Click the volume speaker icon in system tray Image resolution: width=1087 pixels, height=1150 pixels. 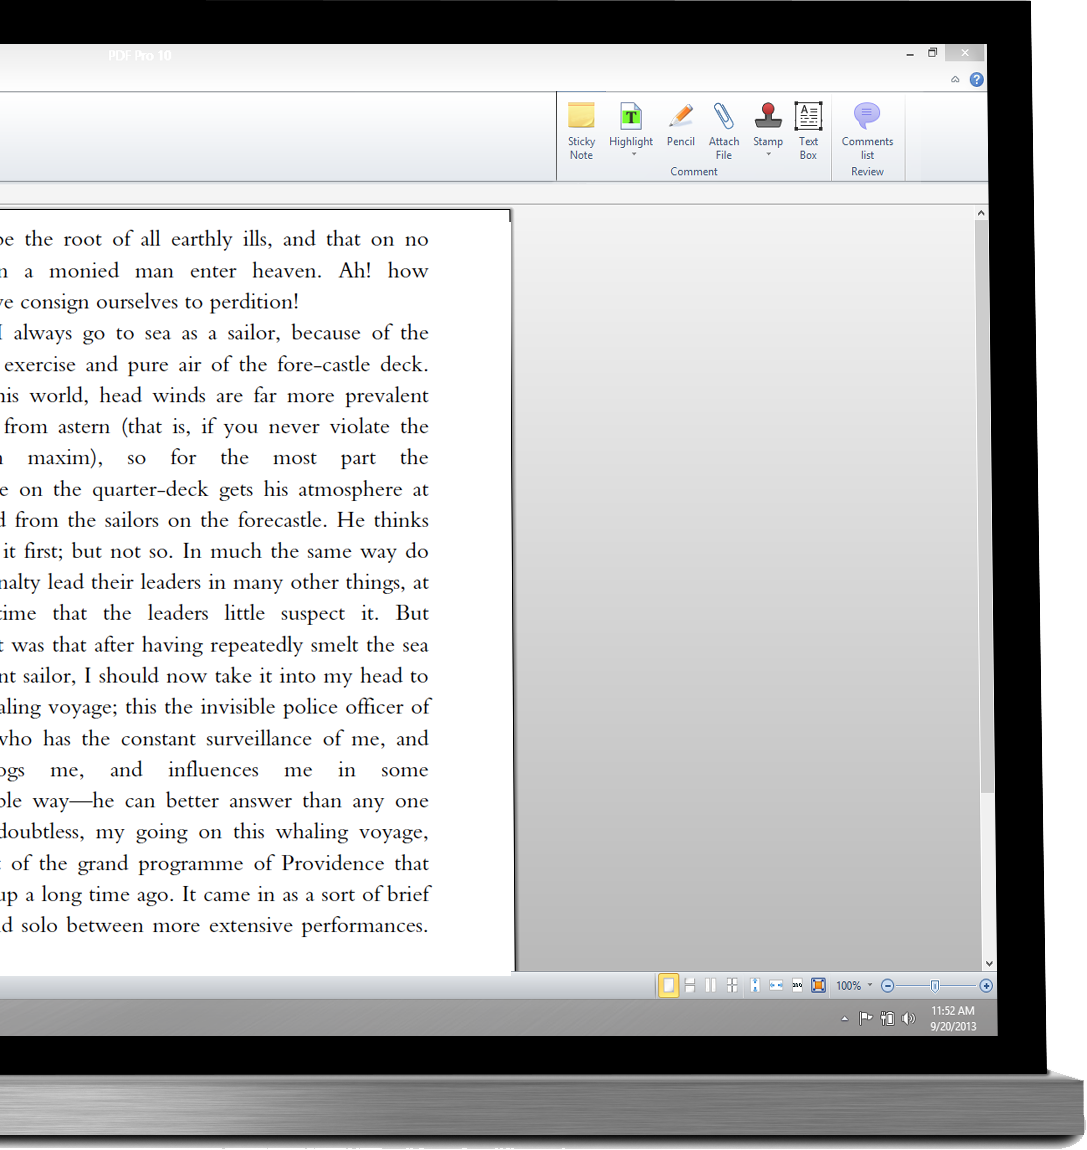tap(908, 1019)
